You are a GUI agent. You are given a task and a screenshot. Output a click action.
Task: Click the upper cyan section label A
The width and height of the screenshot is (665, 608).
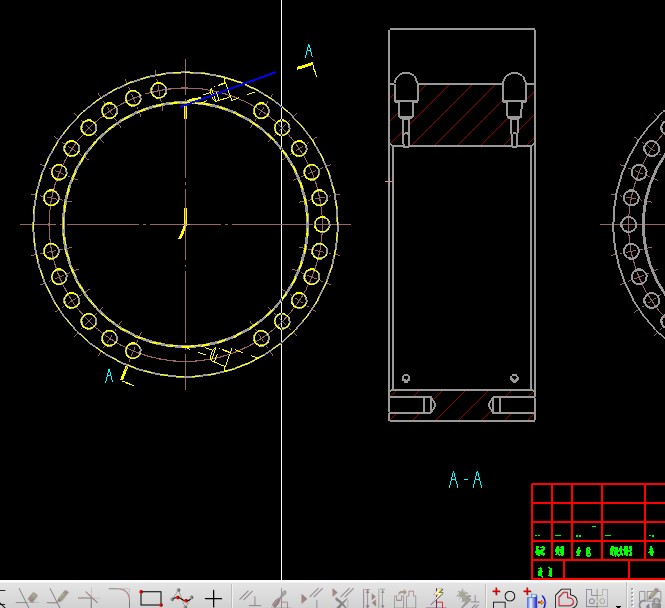pos(309,51)
